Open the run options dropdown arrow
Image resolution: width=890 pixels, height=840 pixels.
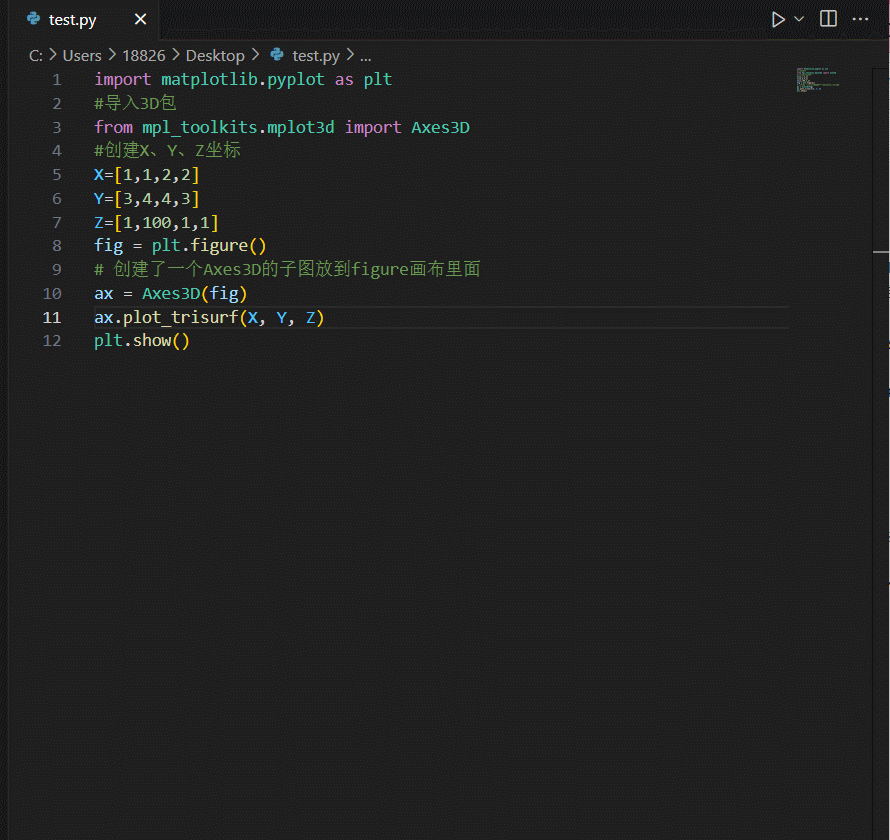point(799,19)
